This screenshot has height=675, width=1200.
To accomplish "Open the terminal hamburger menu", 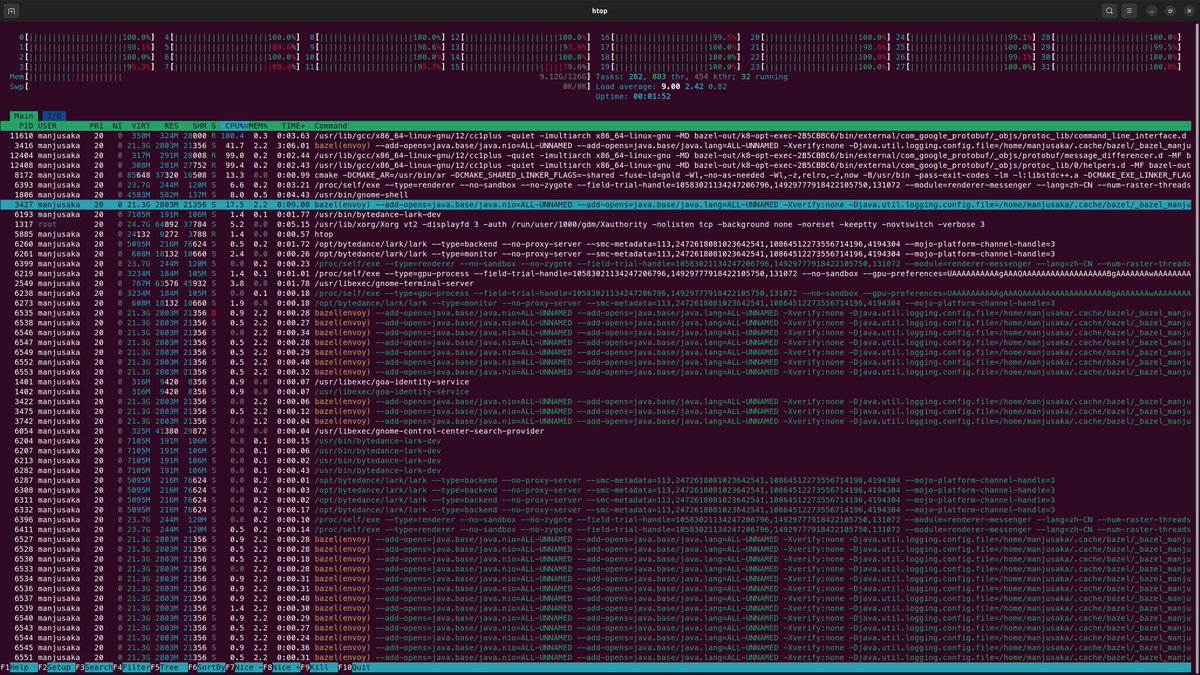I will (x=1134, y=11).
